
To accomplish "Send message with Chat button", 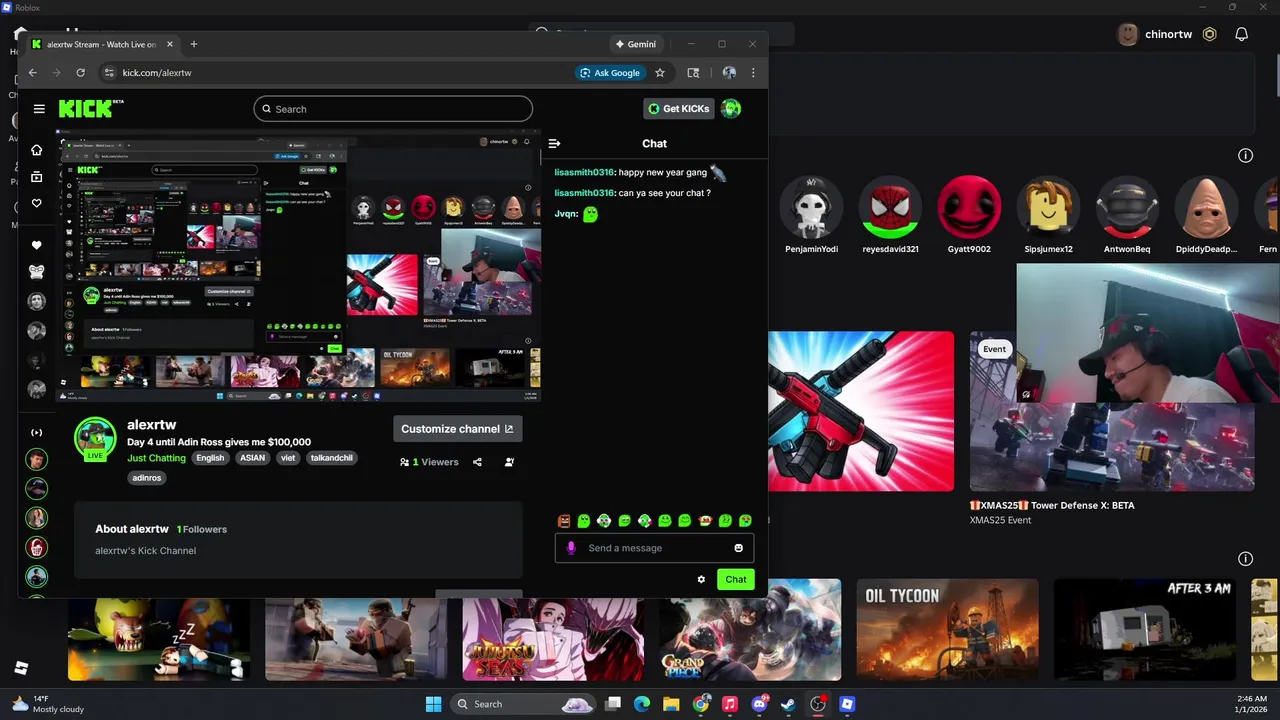I will (736, 579).
